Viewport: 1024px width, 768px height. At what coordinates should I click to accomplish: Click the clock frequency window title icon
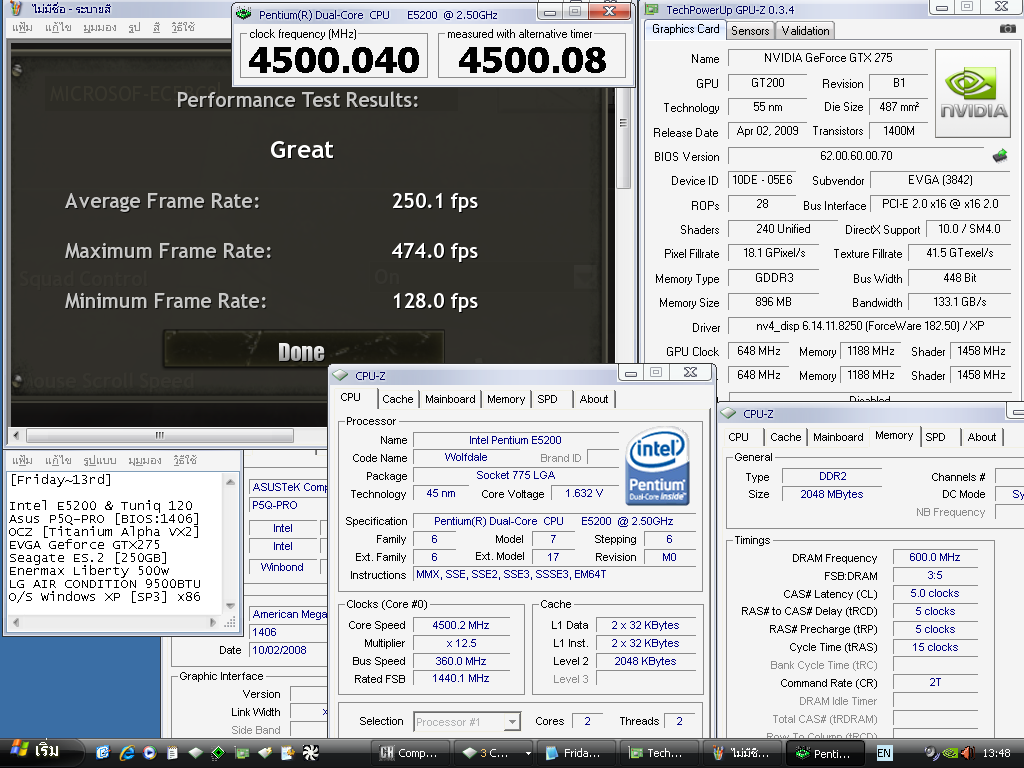(x=244, y=14)
